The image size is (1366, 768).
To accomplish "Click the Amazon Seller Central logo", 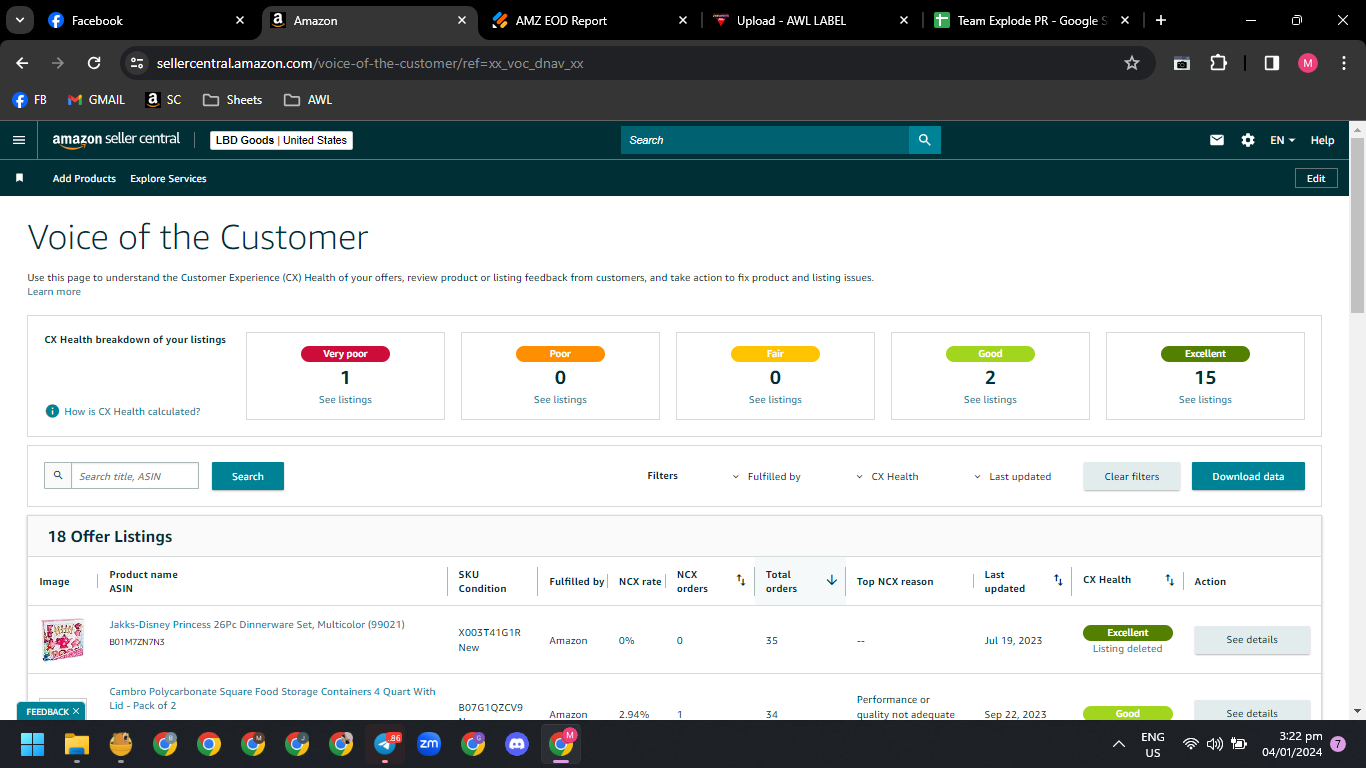I will (x=116, y=140).
